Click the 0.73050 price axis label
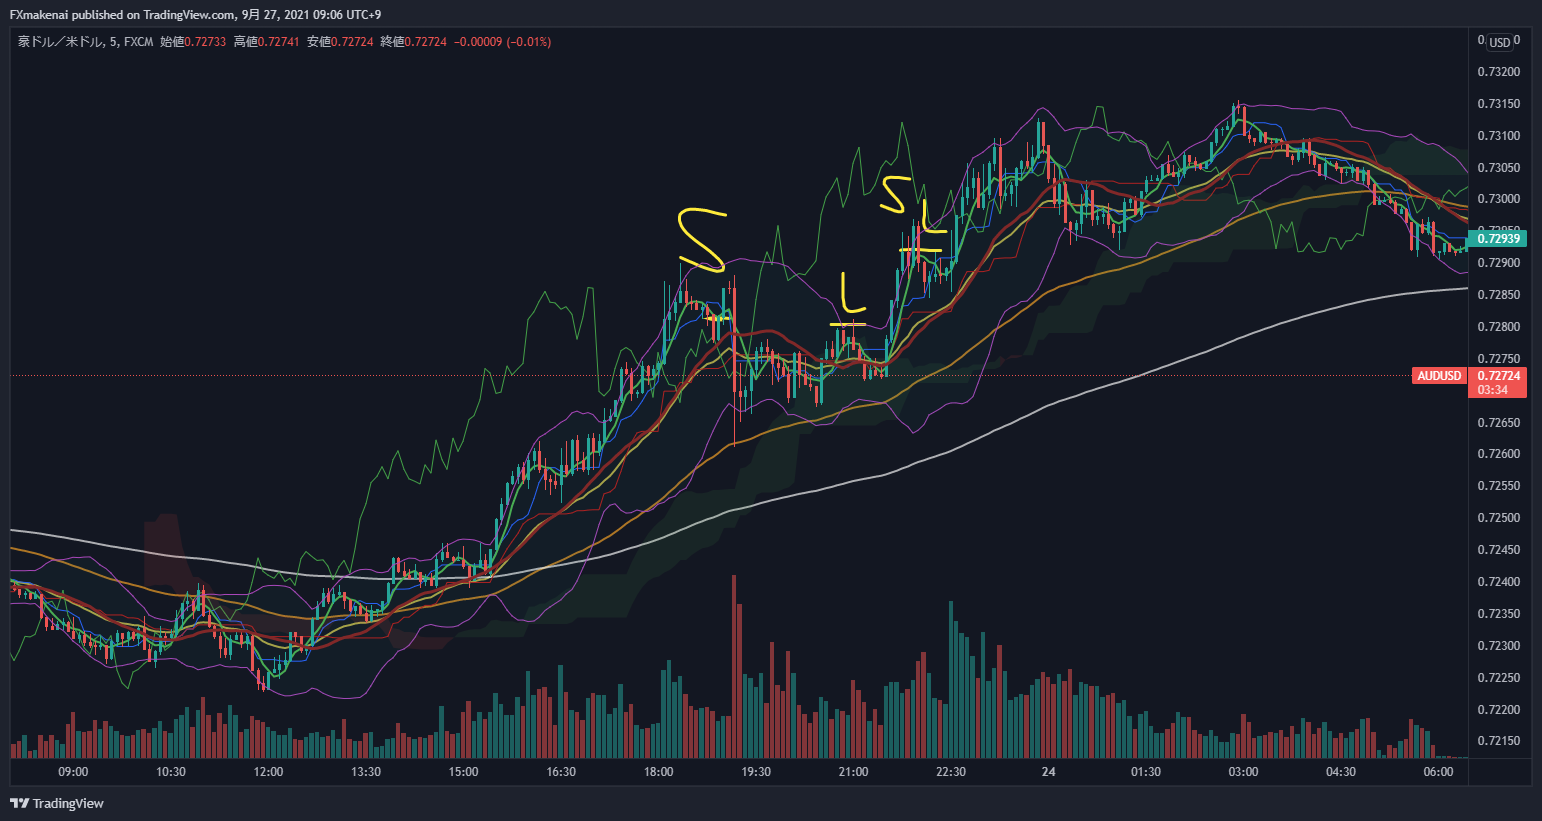Viewport: 1542px width, 821px height. (x=1498, y=168)
